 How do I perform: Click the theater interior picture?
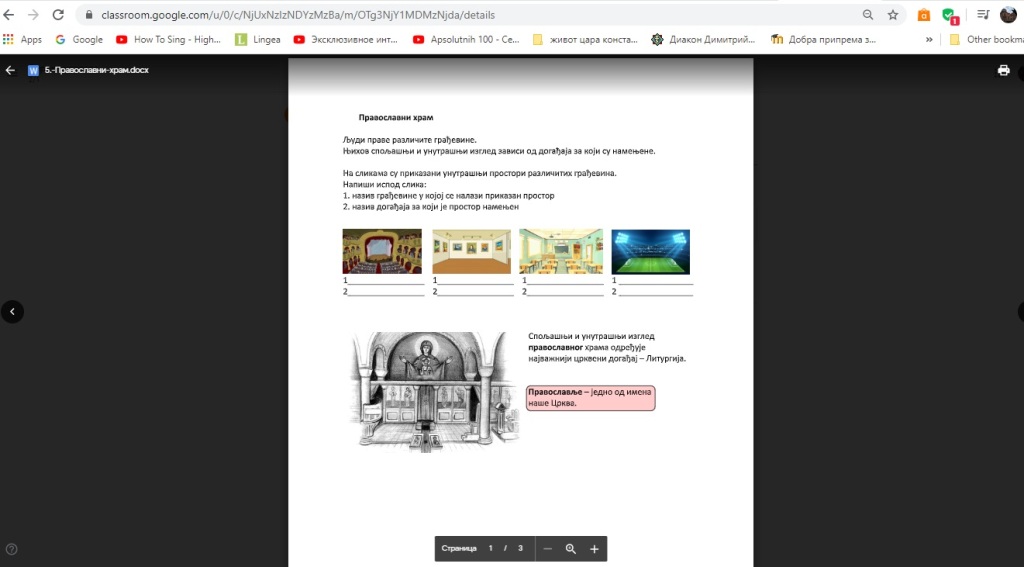point(382,251)
